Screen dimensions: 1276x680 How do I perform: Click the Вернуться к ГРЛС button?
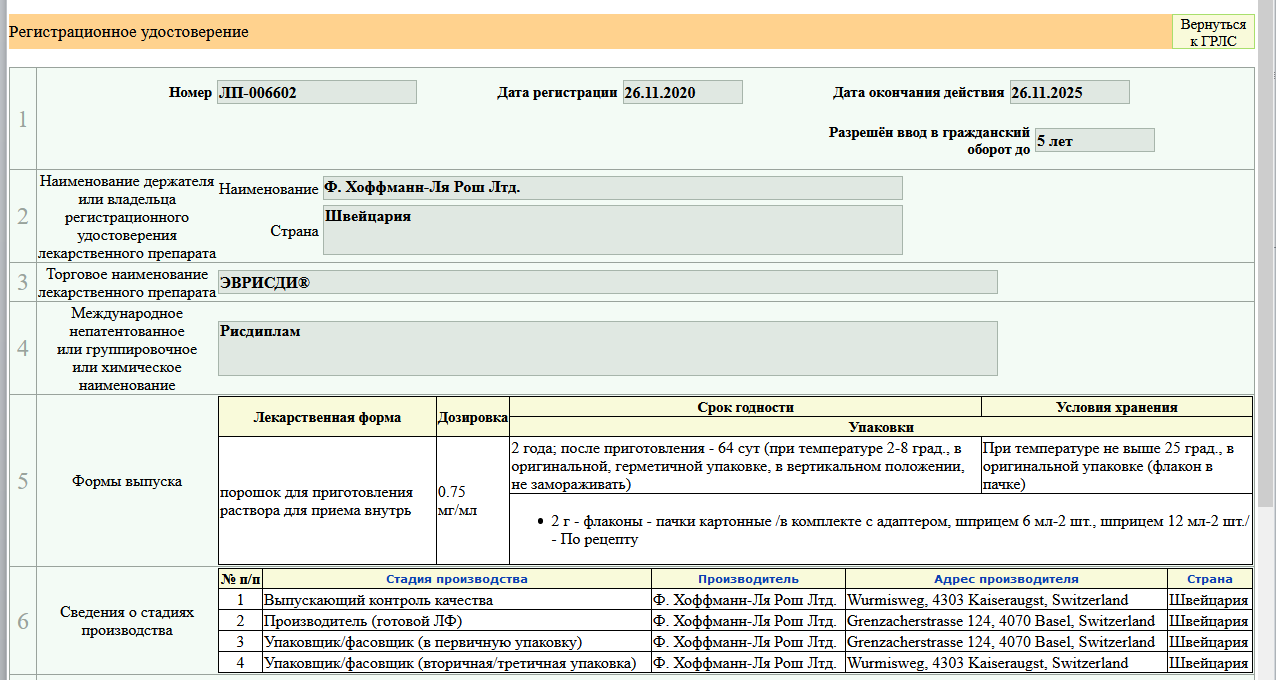coord(1212,32)
